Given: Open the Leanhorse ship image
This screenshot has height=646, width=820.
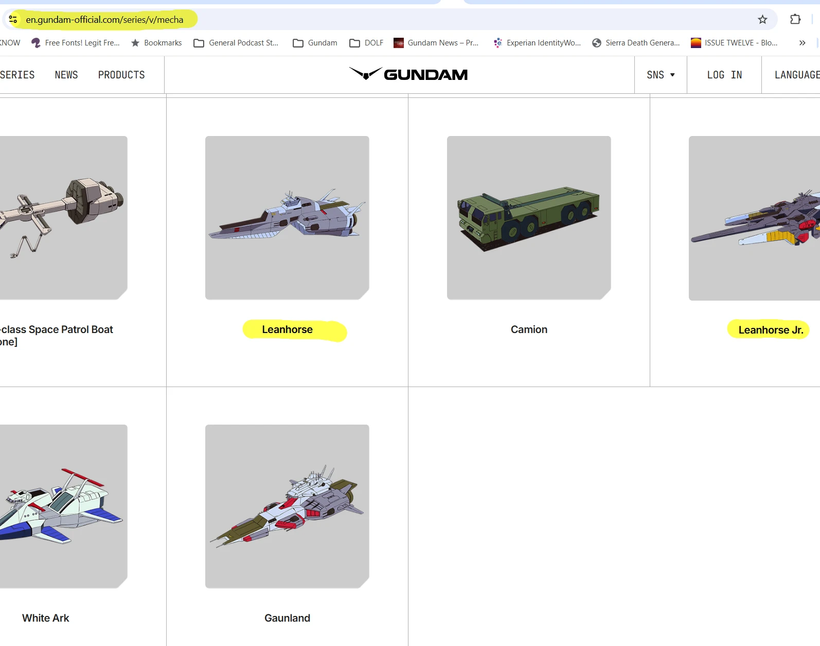Looking at the screenshot, I should 287,218.
